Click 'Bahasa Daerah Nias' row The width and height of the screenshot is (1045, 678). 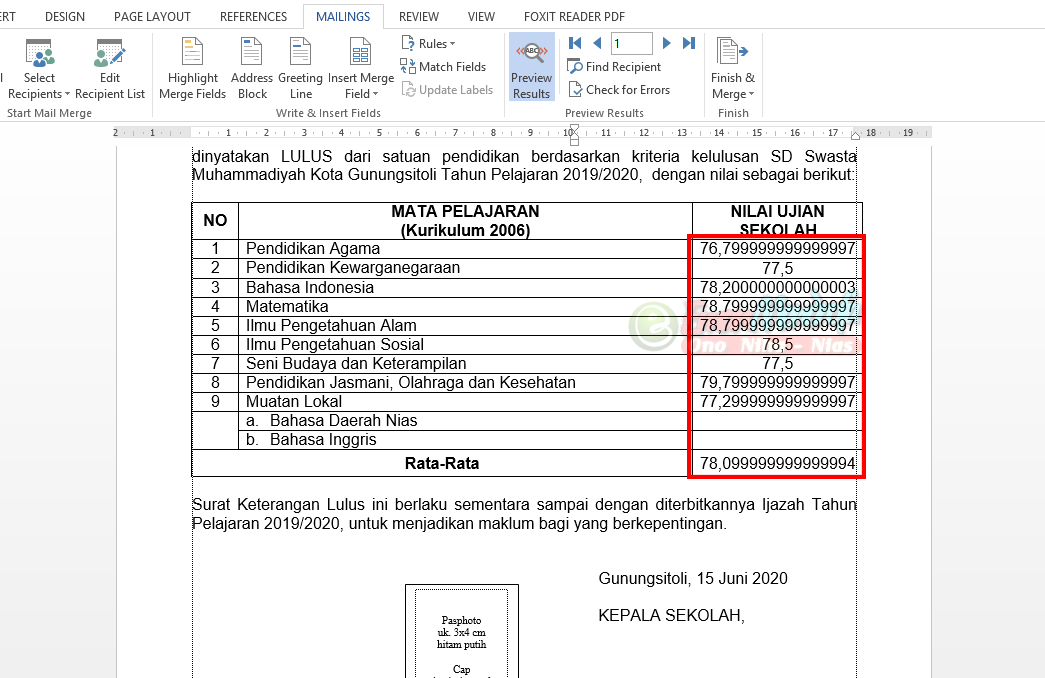[465, 421]
